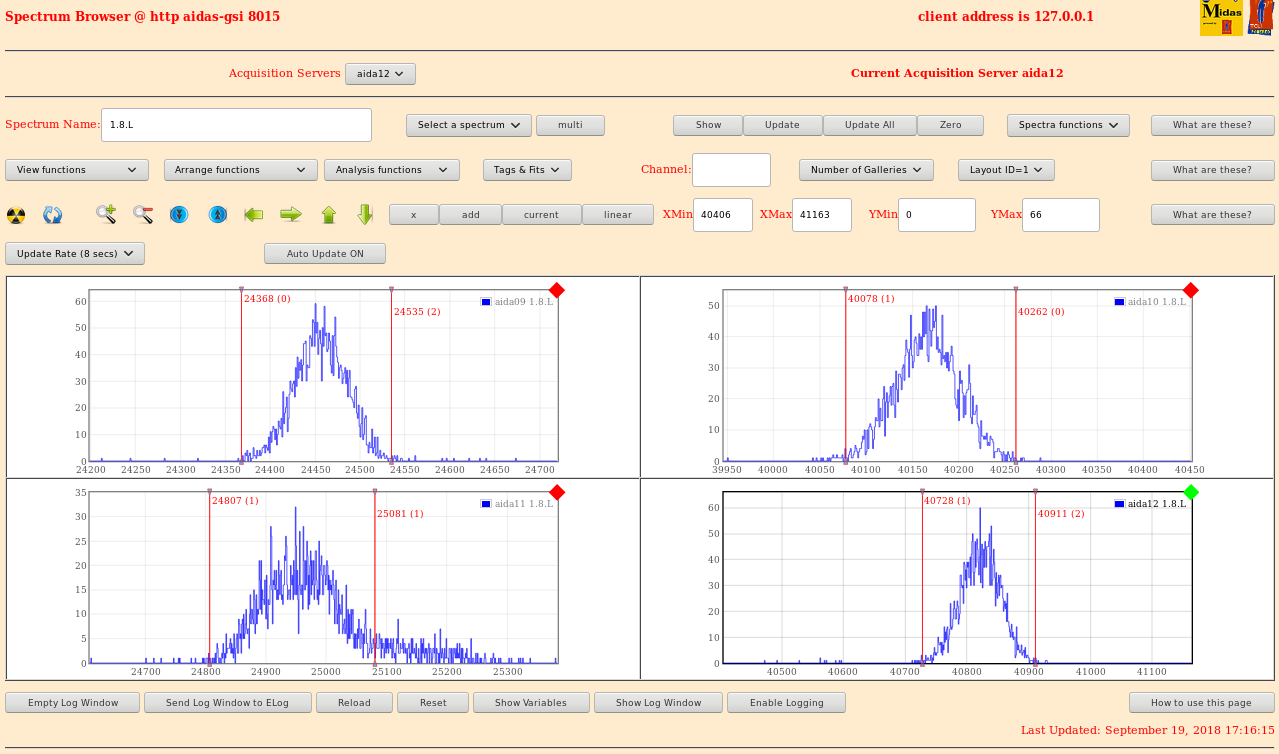Shift the spectrum right with the green arrow
Viewport: 1279px width, 754px height.
[291, 214]
